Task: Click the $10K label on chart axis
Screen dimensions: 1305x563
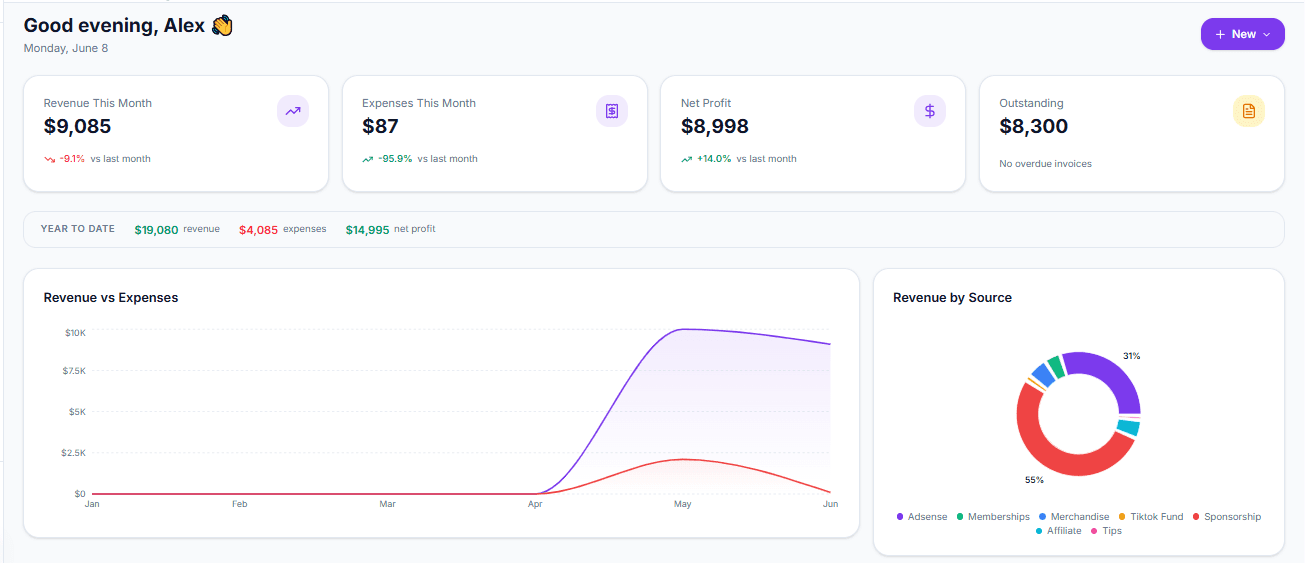Action: (75, 332)
